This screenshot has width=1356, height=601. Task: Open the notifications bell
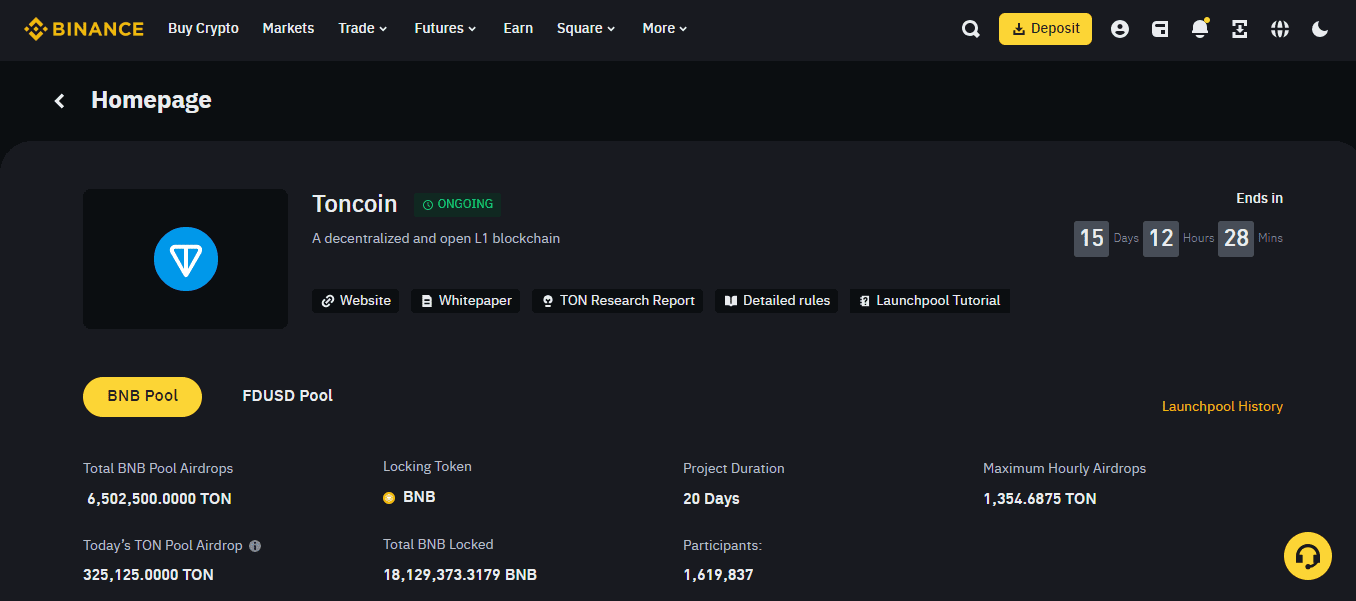point(1200,29)
